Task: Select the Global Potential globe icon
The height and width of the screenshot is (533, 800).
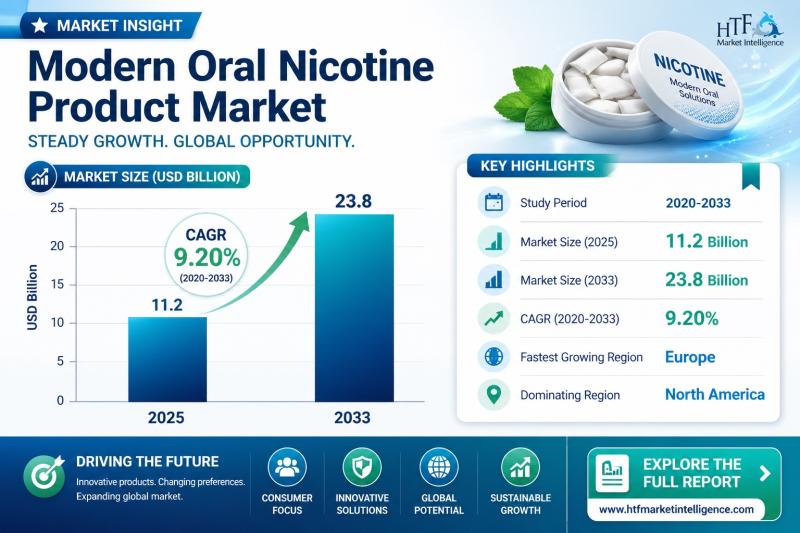Action: point(439,467)
